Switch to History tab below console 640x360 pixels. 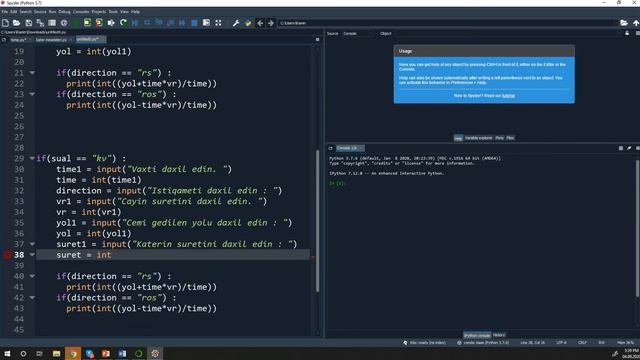pyautogui.click(x=499, y=335)
